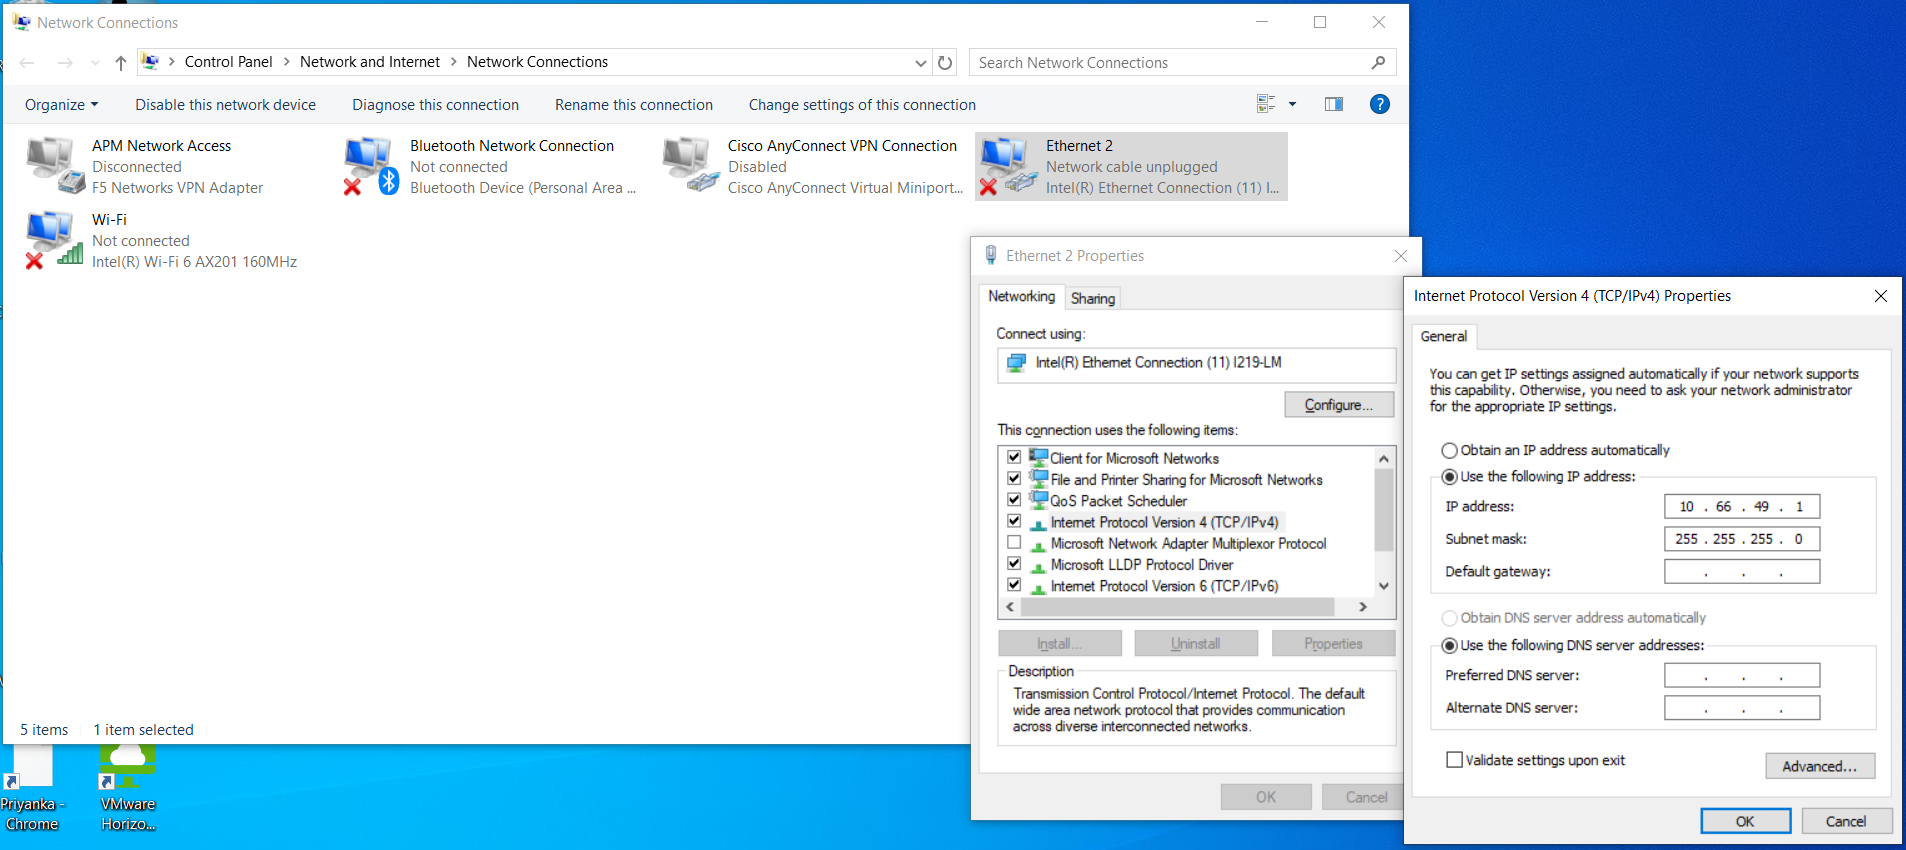The height and width of the screenshot is (850, 1906).
Task: Open the view options dropdown arrow
Action: tap(1292, 104)
